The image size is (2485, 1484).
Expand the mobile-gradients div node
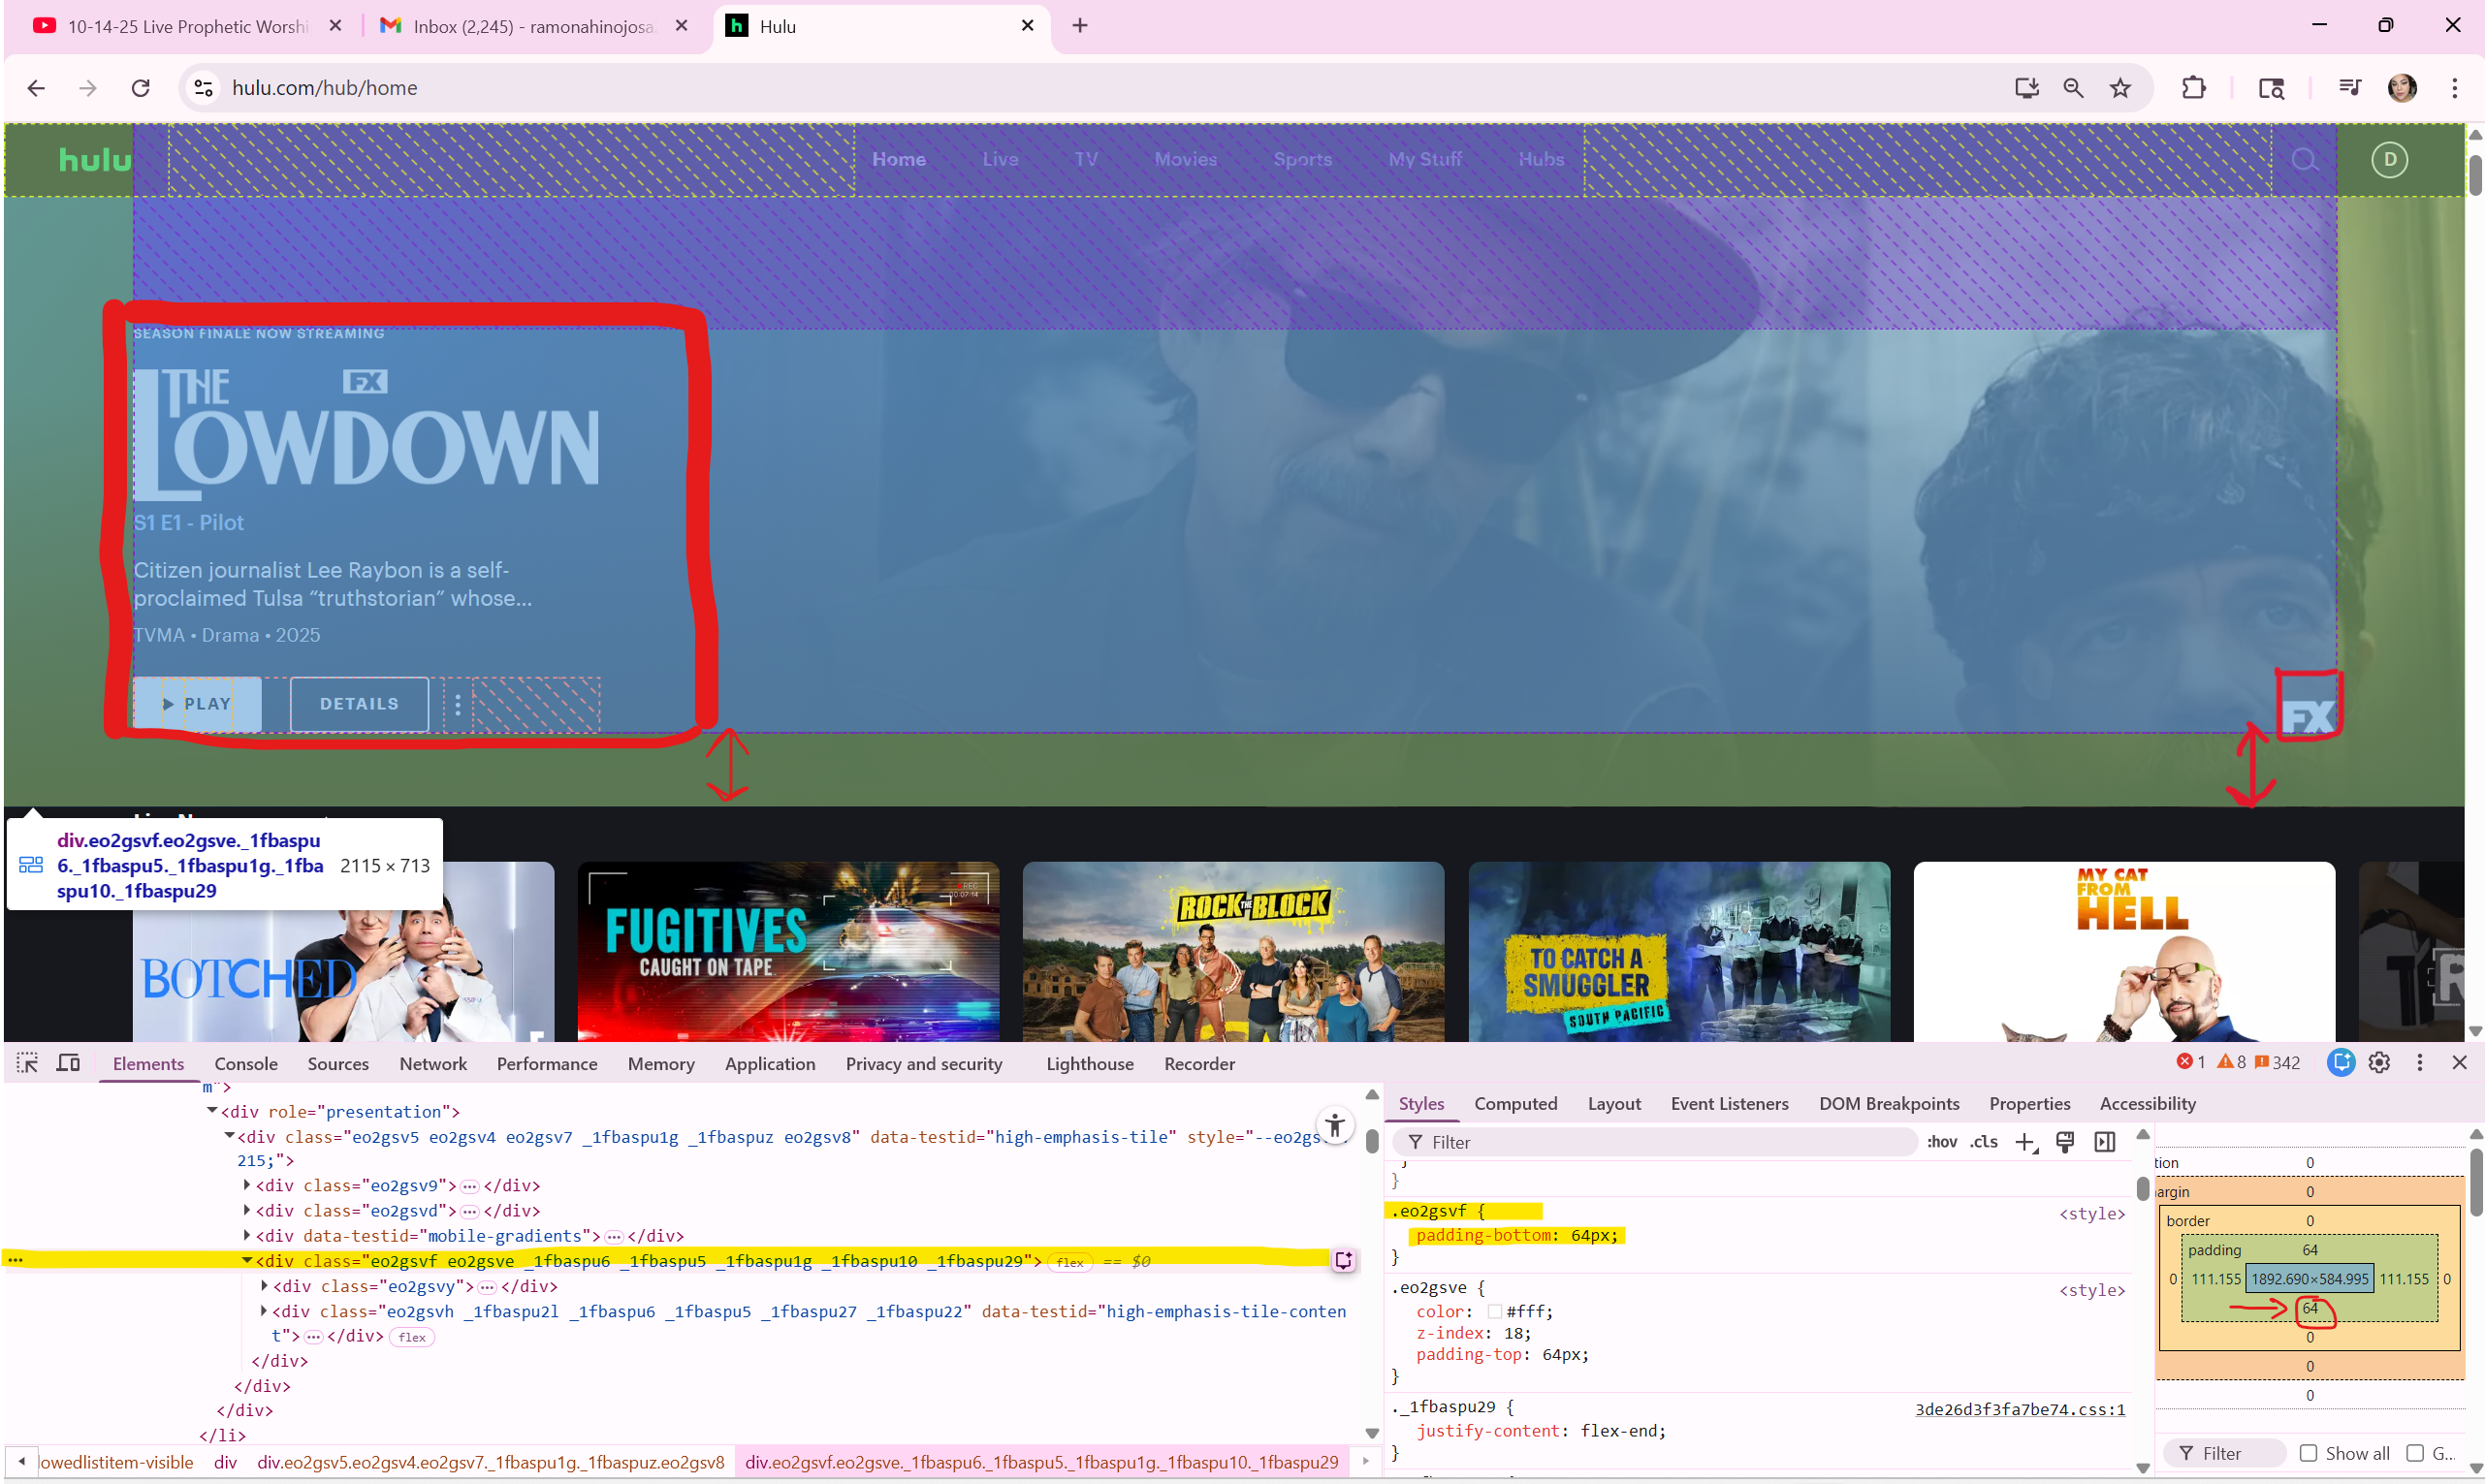[x=247, y=1236]
